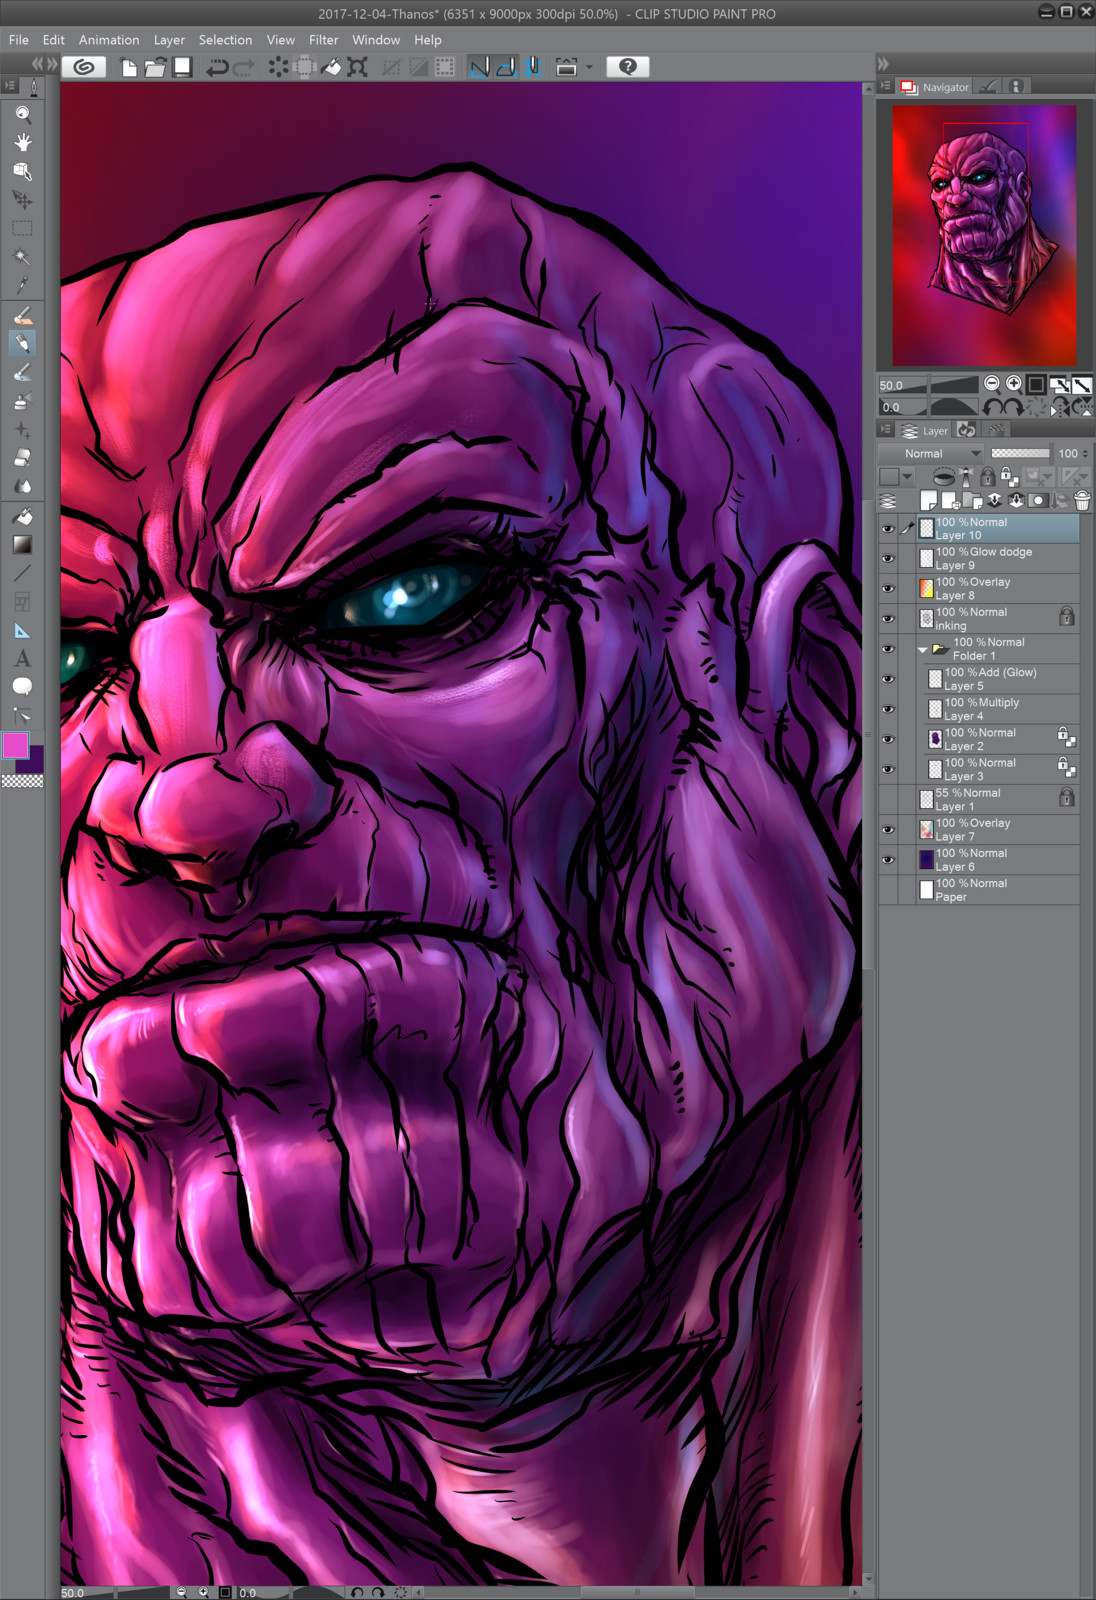Select the Eraser tool
The image size is (1096, 1600).
22,458
